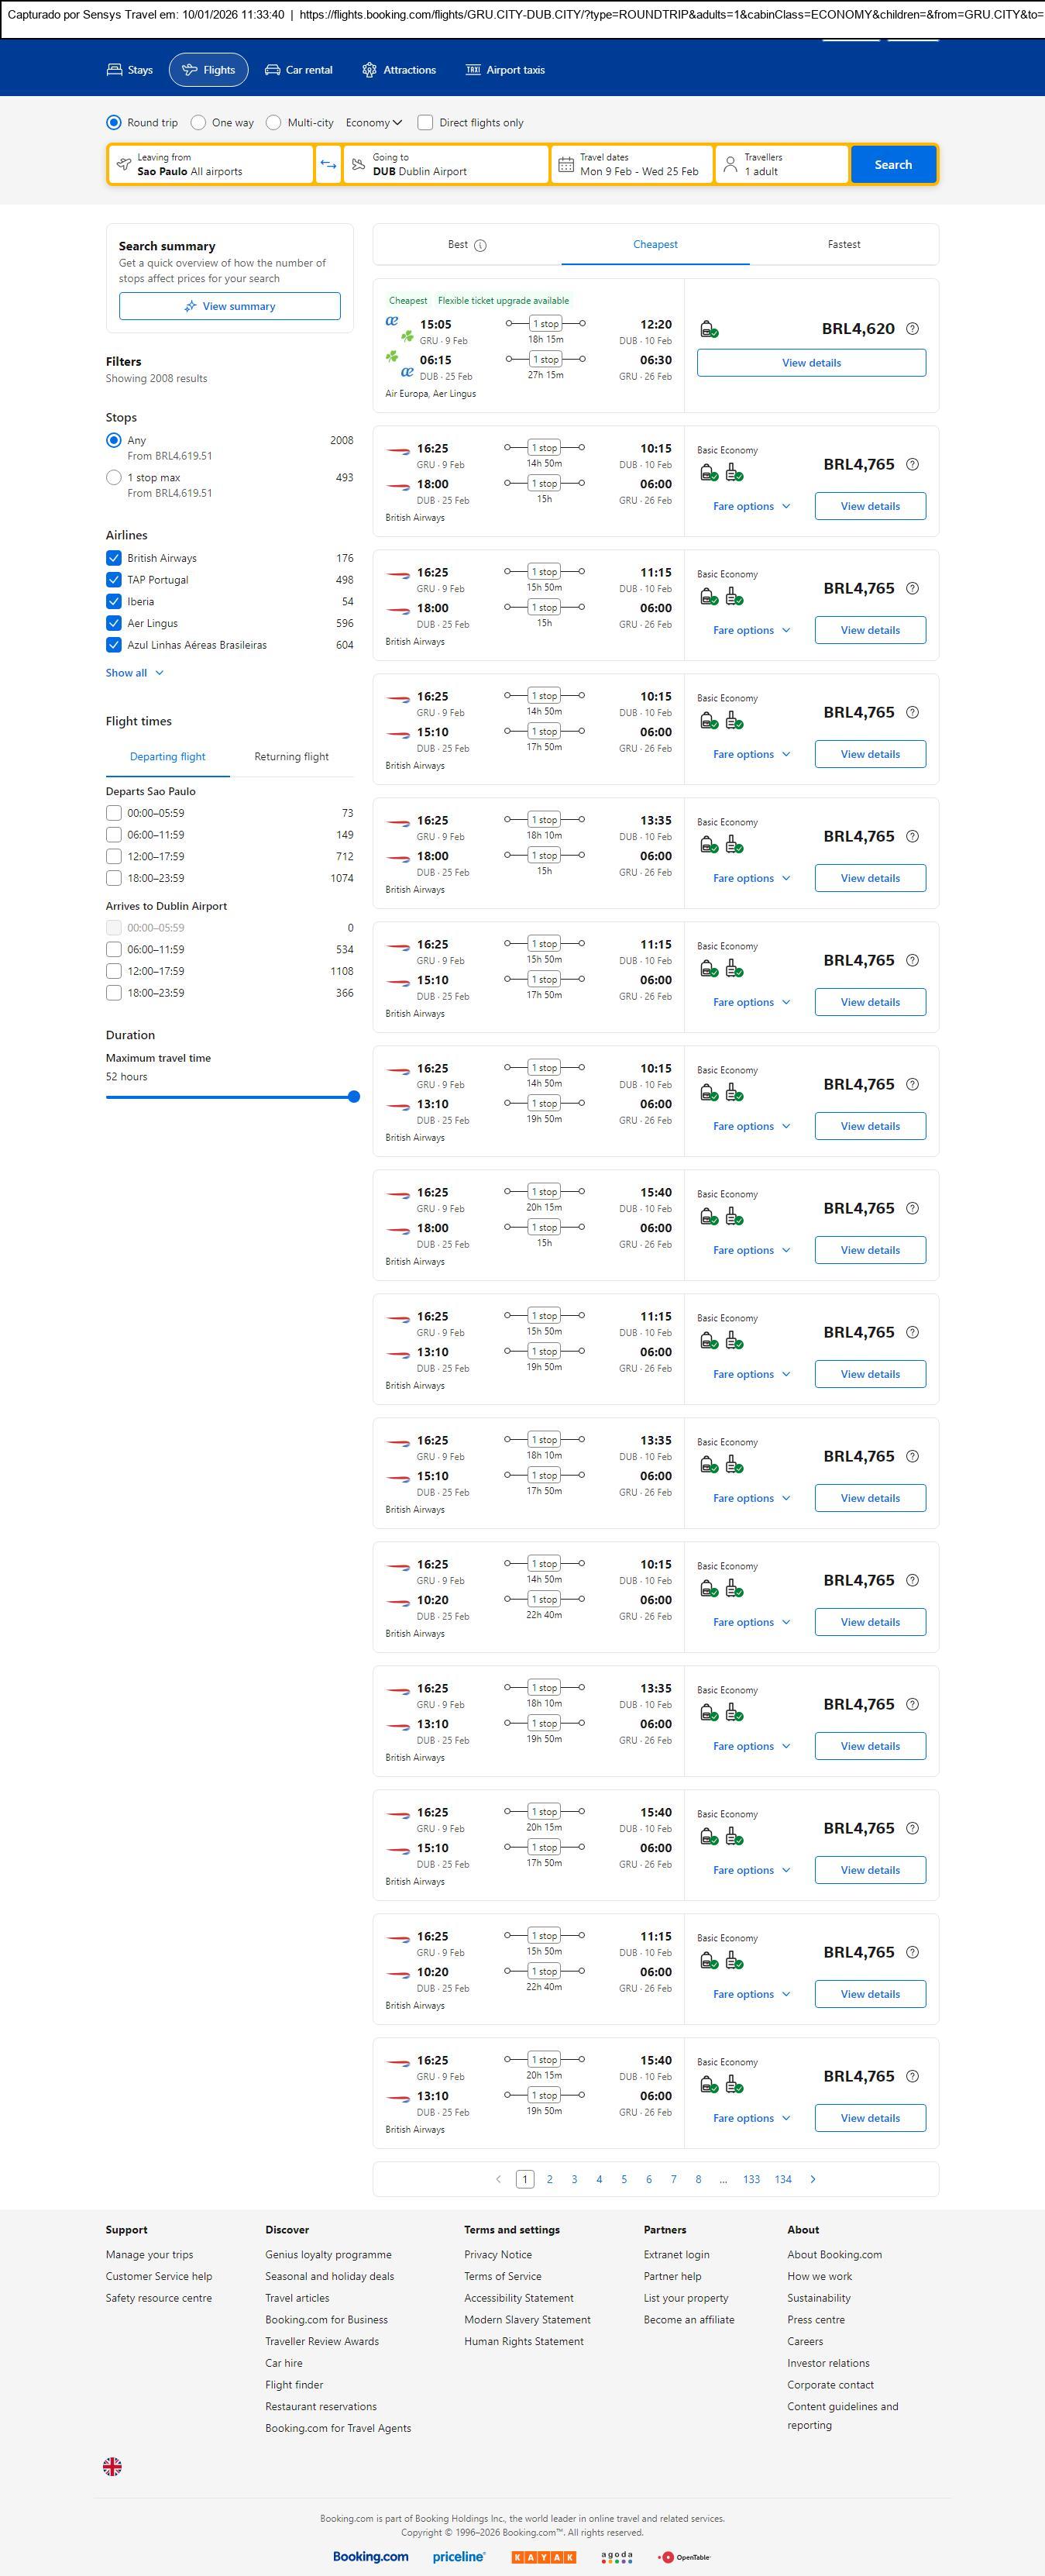The image size is (1045, 2576).
Task: Click the next page arrow in pagination
Action: [x=813, y=2179]
